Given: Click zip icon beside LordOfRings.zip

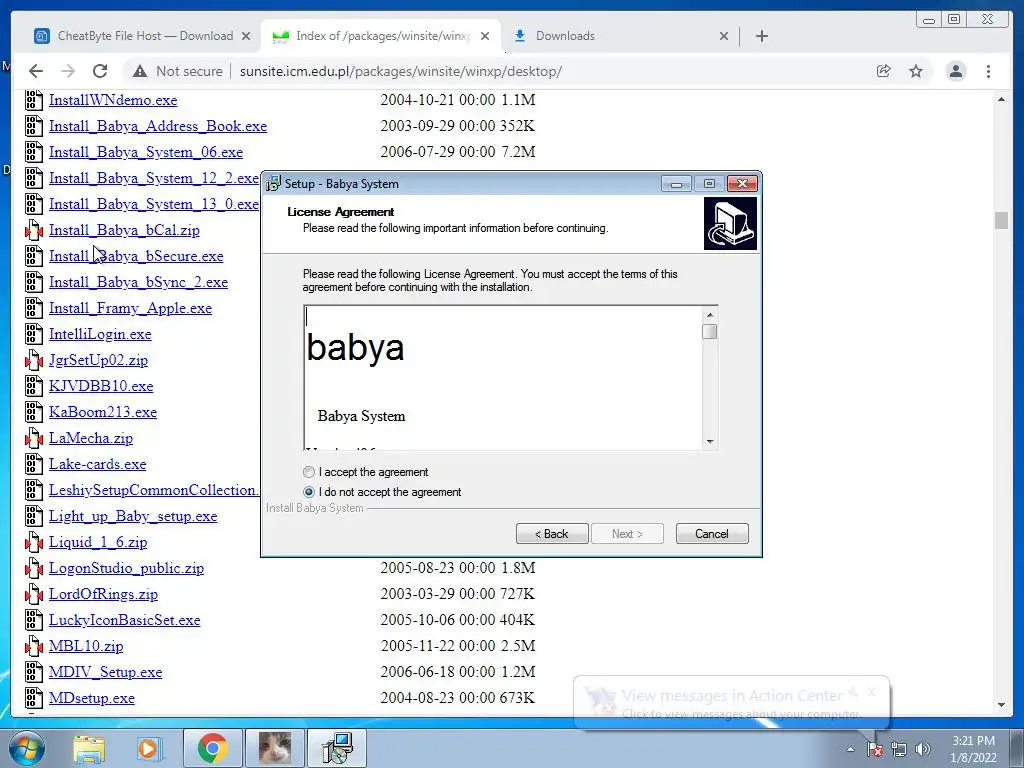Looking at the screenshot, I should [x=34, y=594].
